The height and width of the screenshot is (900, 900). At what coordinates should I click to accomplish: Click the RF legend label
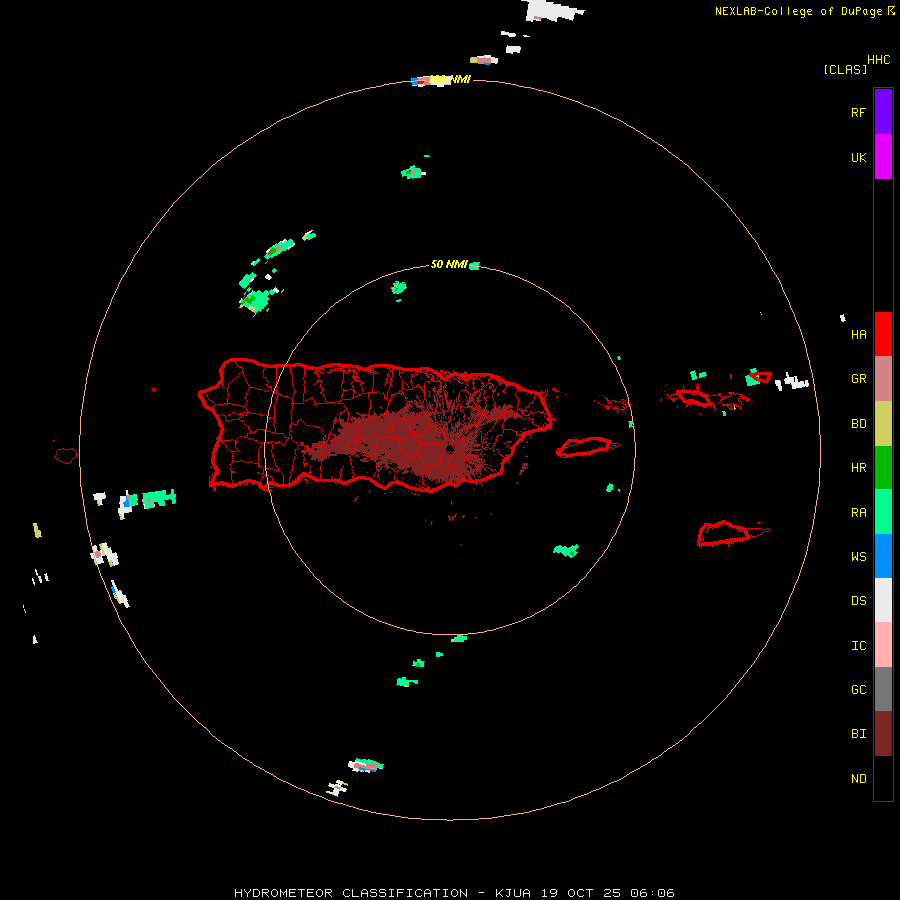[x=858, y=112]
